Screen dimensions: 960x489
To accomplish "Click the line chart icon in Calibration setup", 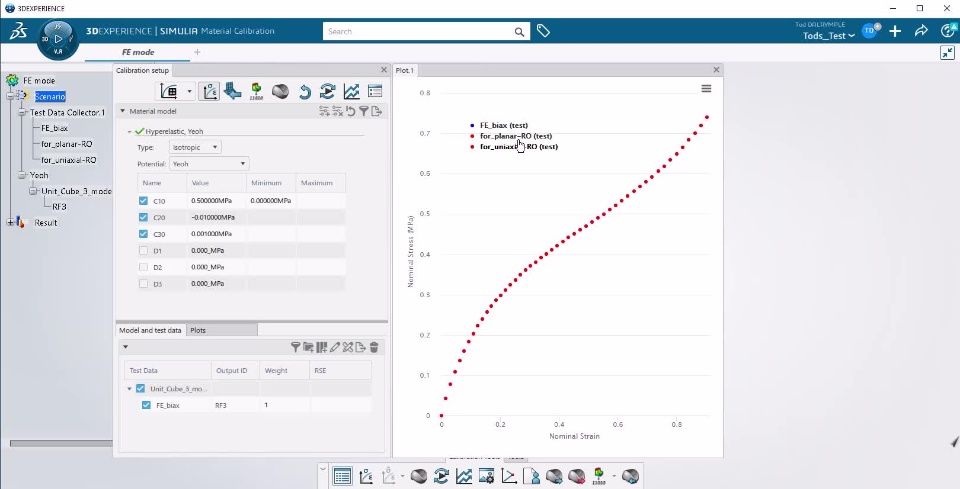I will tap(351, 91).
